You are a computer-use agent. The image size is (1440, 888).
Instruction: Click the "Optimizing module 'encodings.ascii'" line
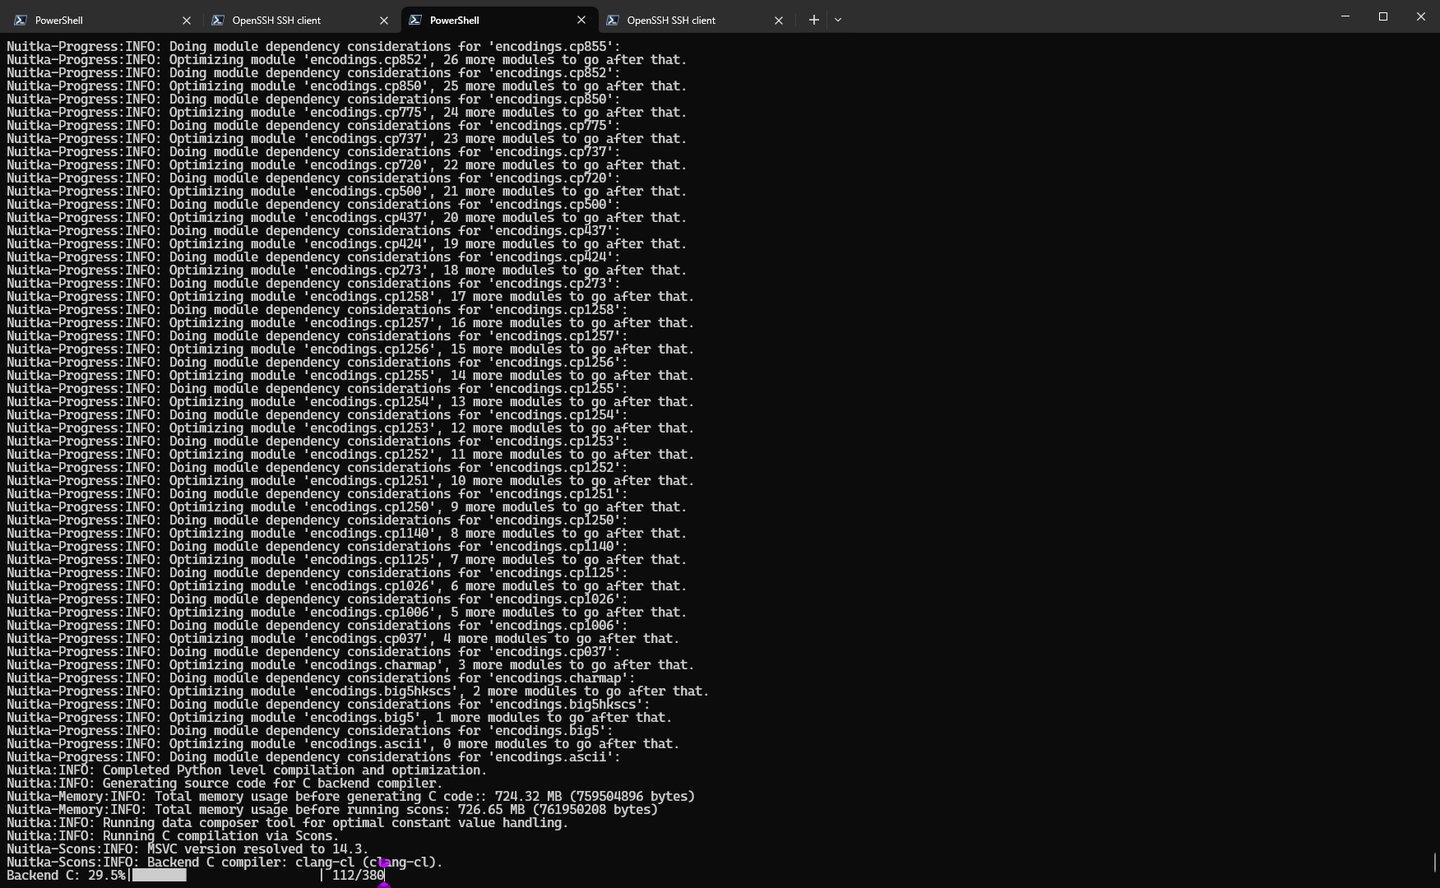pos(343,744)
